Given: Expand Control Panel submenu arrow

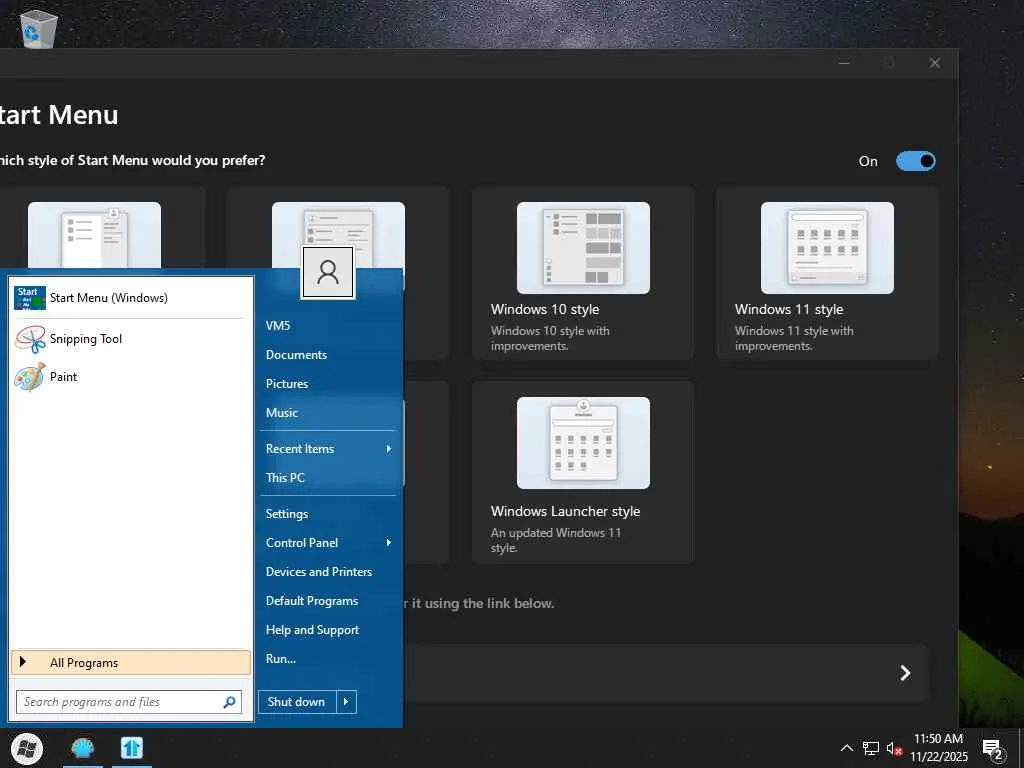Looking at the screenshot, I should tap(389, 543).
